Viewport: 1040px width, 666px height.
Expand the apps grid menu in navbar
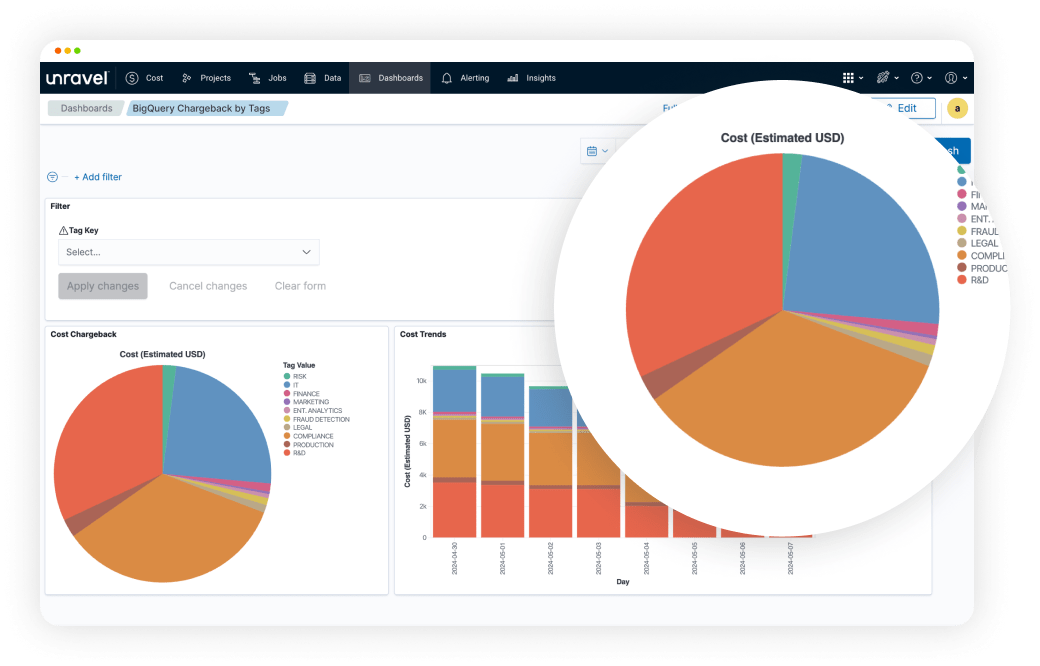pos(848,78)
